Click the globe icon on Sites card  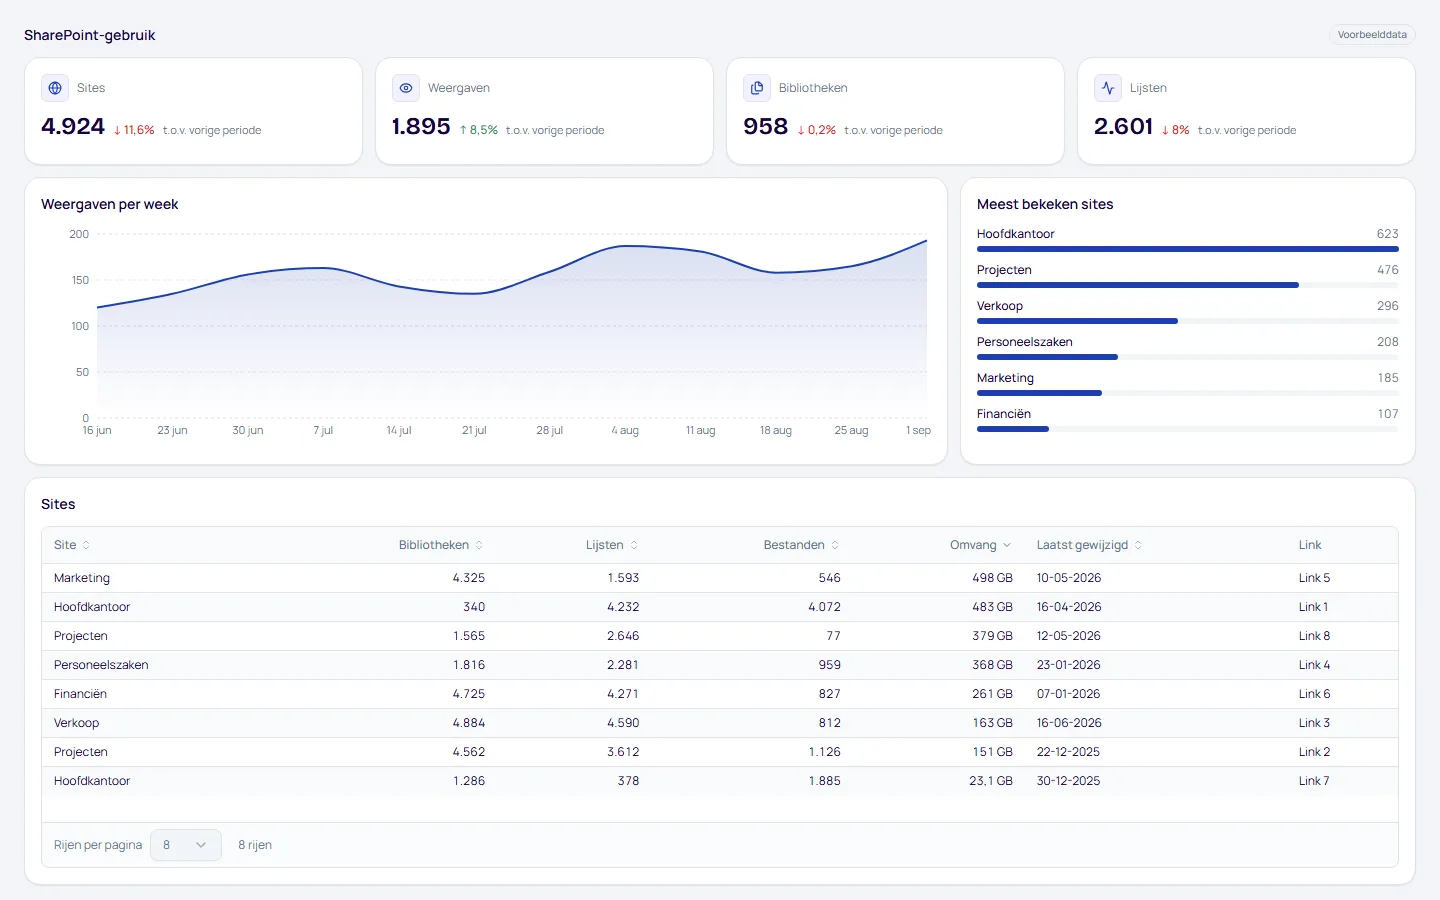55,88
